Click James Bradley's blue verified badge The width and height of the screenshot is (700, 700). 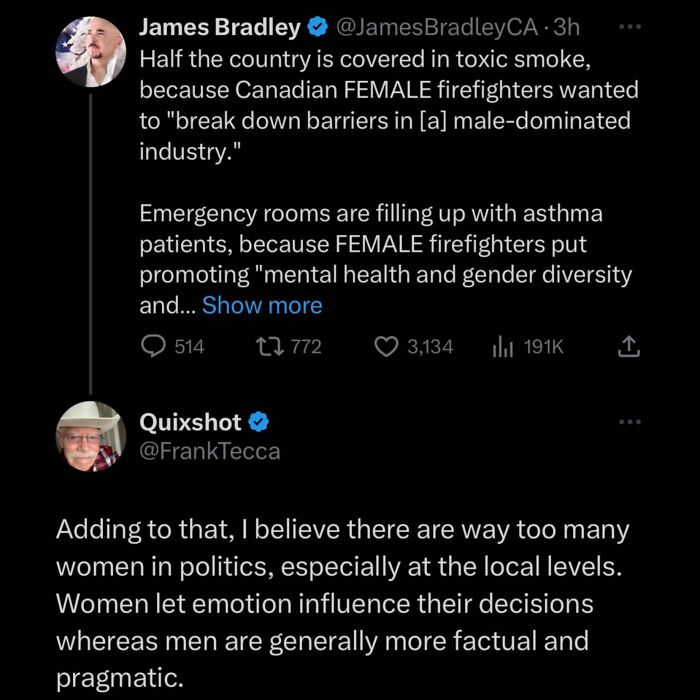point(317,28)
